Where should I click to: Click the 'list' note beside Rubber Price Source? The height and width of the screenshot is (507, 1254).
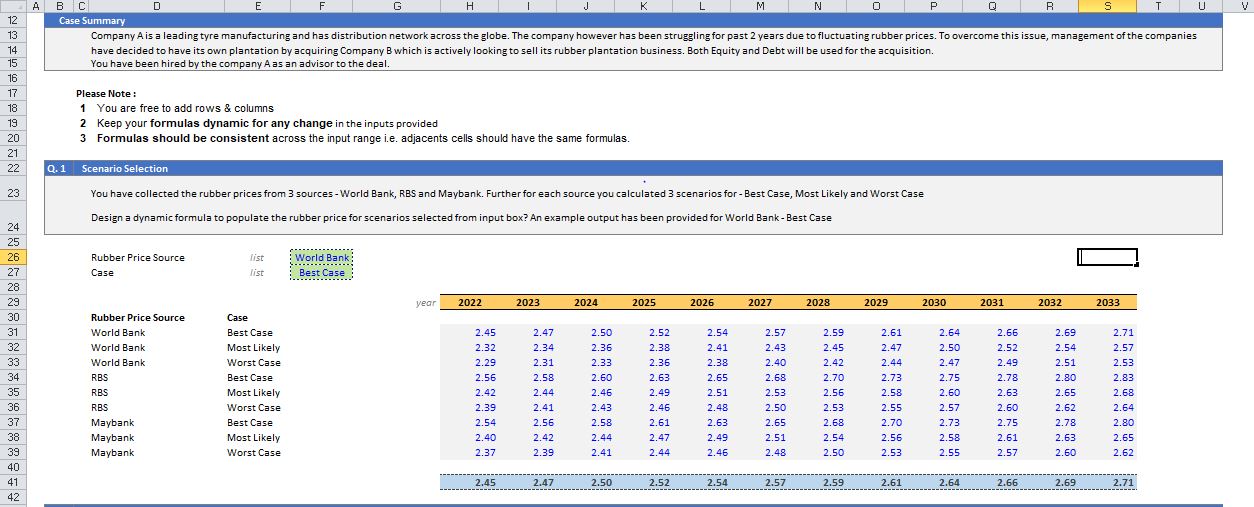pyautogui.click(x=256, y=258)
